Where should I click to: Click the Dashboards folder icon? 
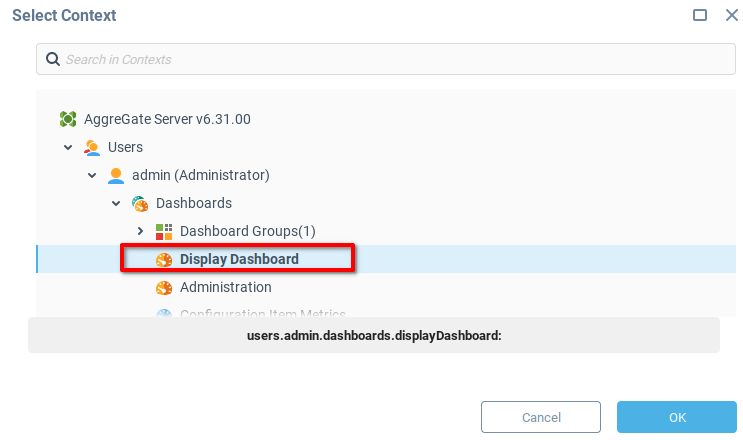point(140,203)
